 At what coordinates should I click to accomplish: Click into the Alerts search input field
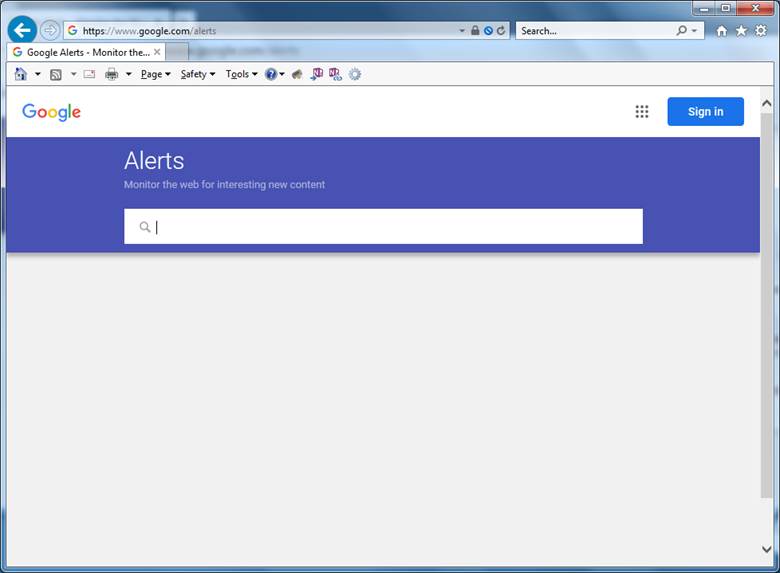click(383, 226)
